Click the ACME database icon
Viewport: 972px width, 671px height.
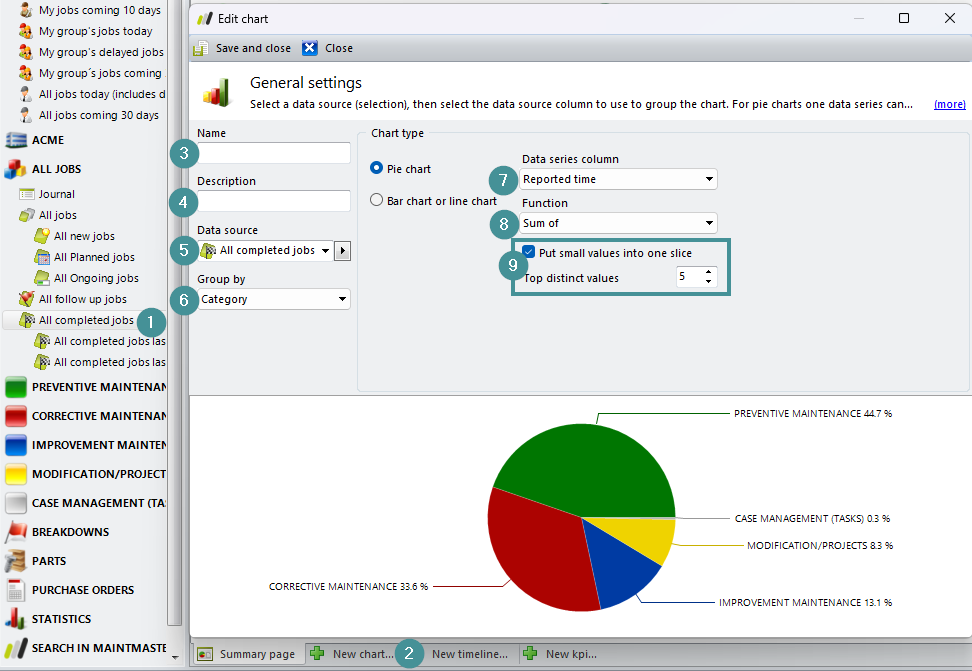(x=15, y=140)
